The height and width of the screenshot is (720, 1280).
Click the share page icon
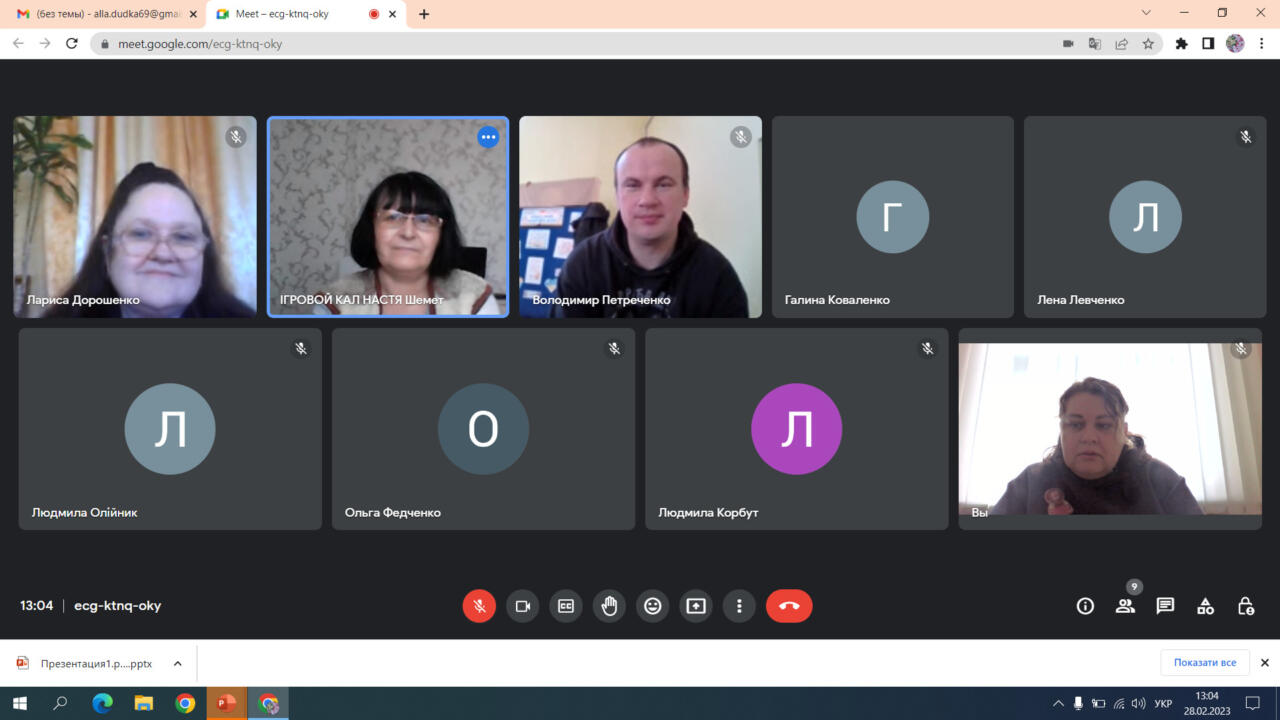point(1122,44)
